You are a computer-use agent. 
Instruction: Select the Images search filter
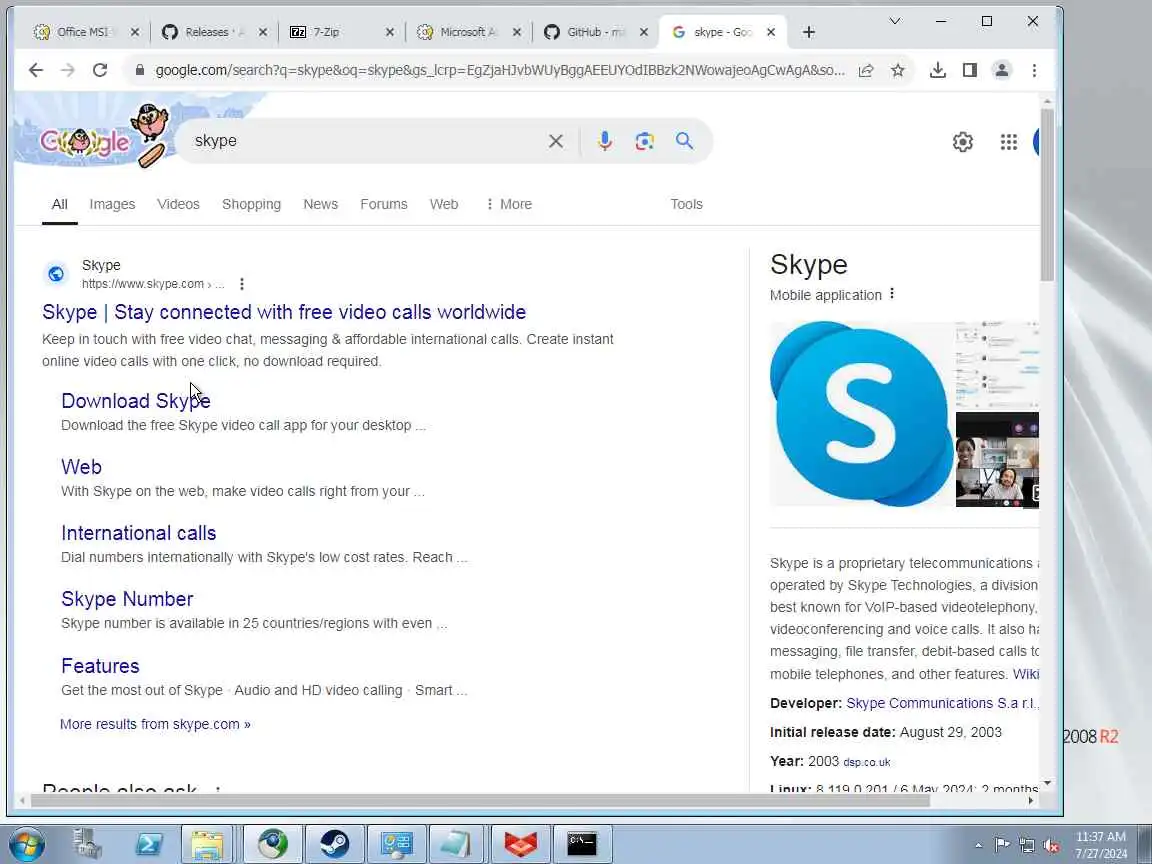pyautogui.click(x=112, y=204)
